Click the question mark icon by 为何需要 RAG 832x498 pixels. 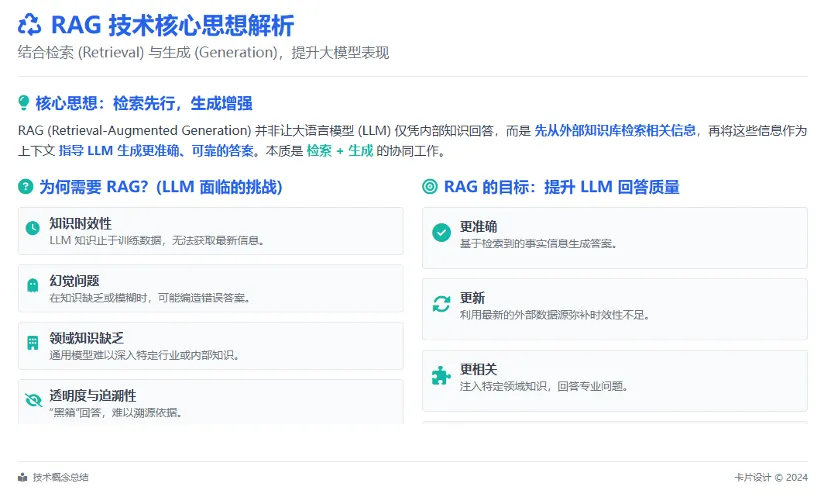(x=25, y=186)
